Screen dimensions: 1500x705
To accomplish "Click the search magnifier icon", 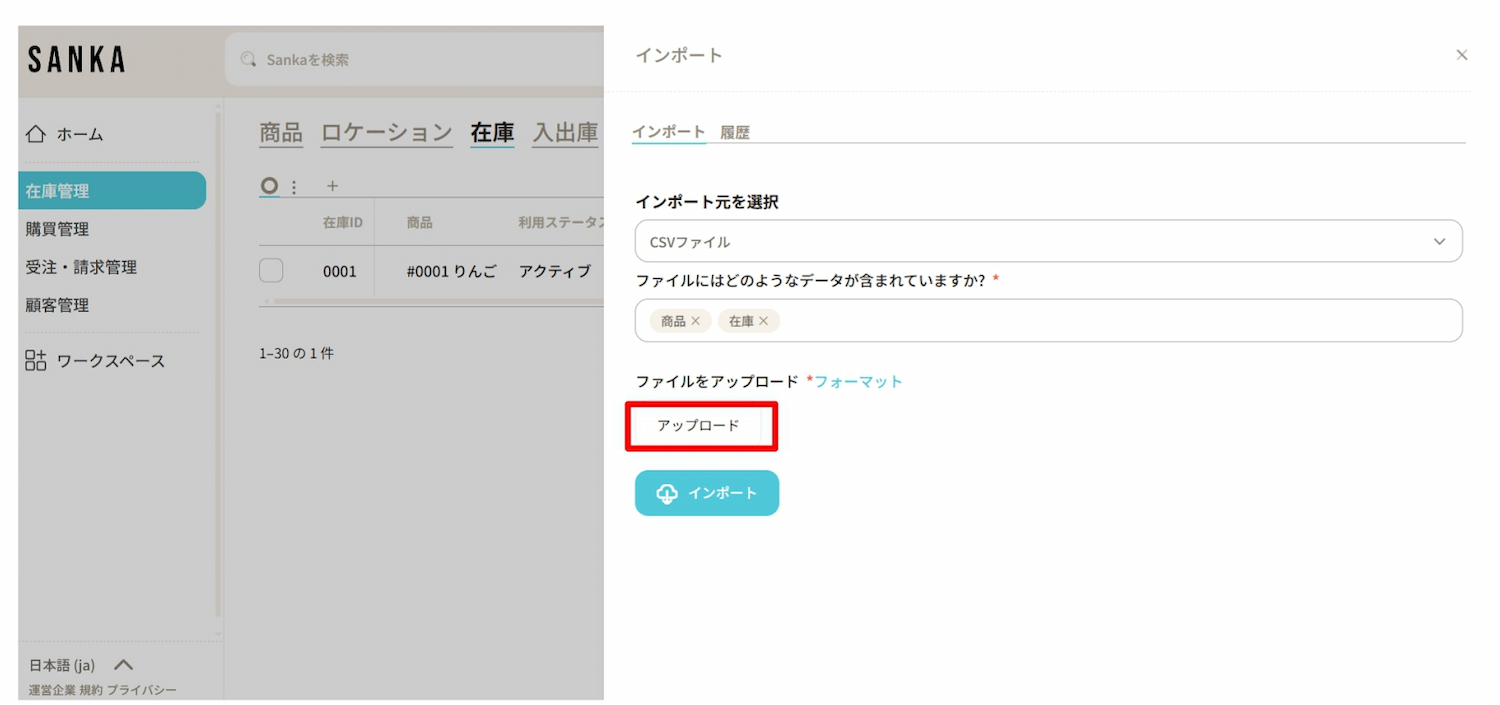I will coord(248,60).
